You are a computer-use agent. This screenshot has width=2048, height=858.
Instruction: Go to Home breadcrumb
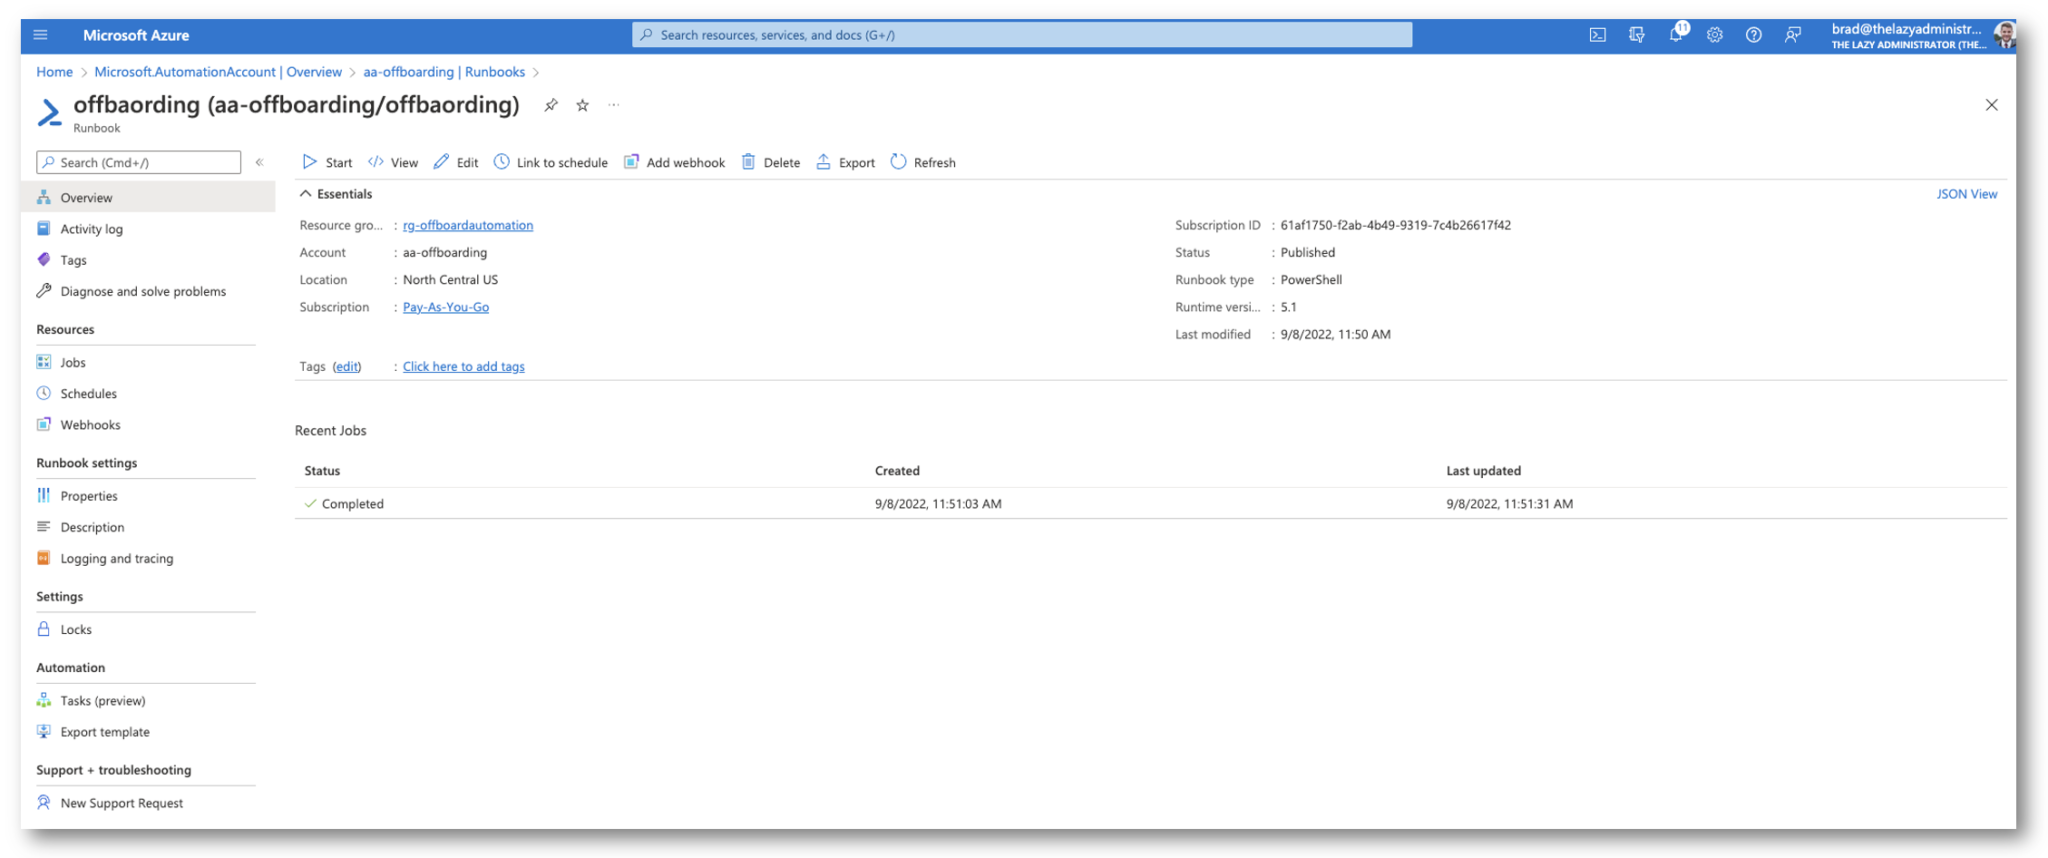[x=55, y=72]
